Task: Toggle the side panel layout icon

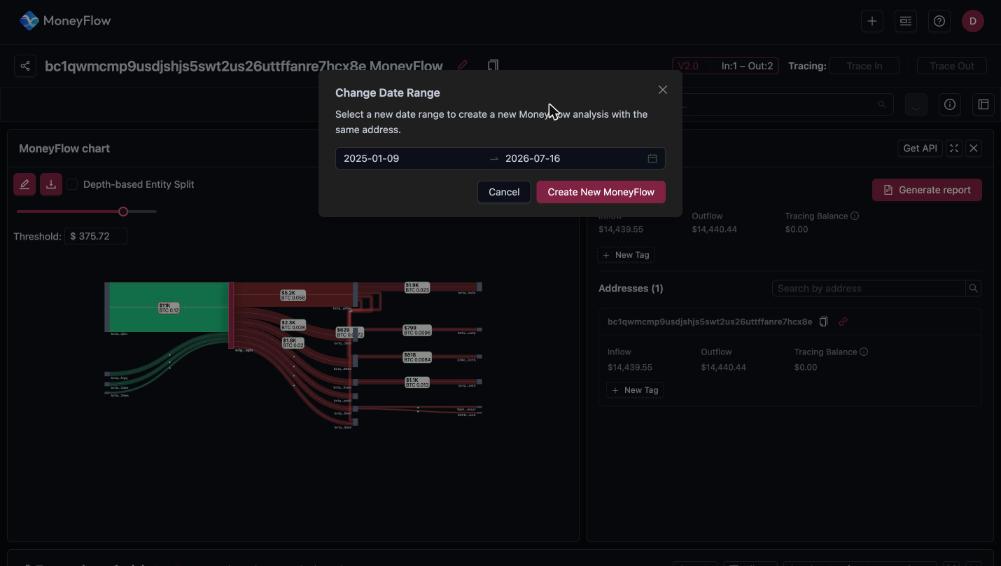Action: point(983,105)
